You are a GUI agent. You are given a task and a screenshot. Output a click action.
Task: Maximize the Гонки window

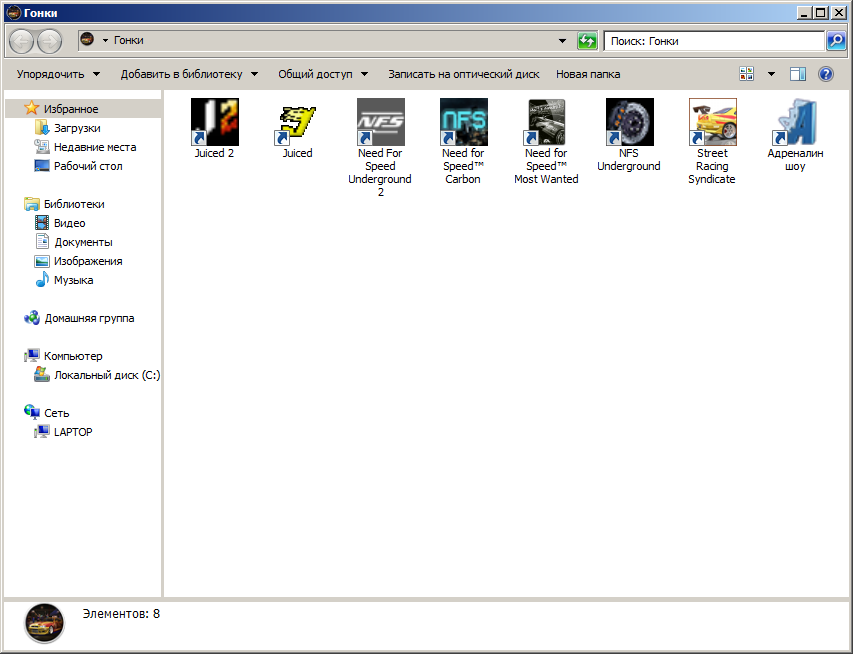(821, 13)
